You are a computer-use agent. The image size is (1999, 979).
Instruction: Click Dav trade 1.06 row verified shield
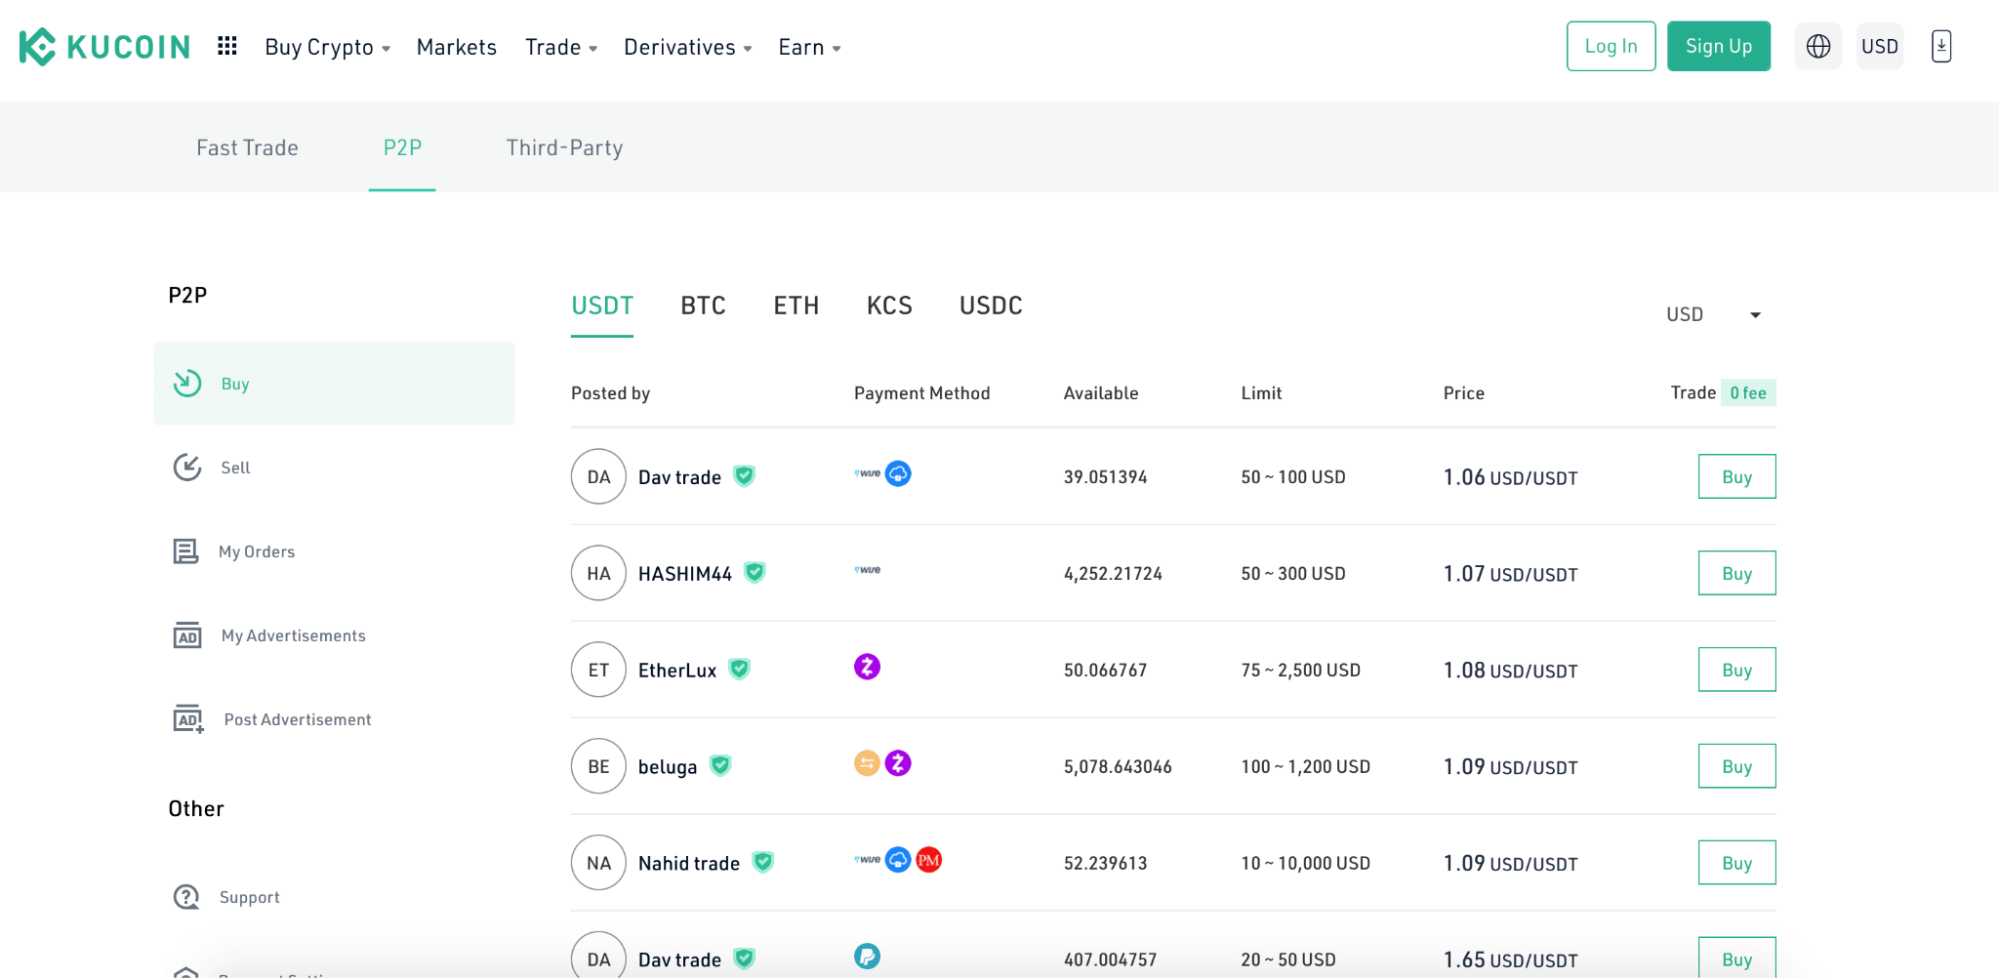coord(744,476)
